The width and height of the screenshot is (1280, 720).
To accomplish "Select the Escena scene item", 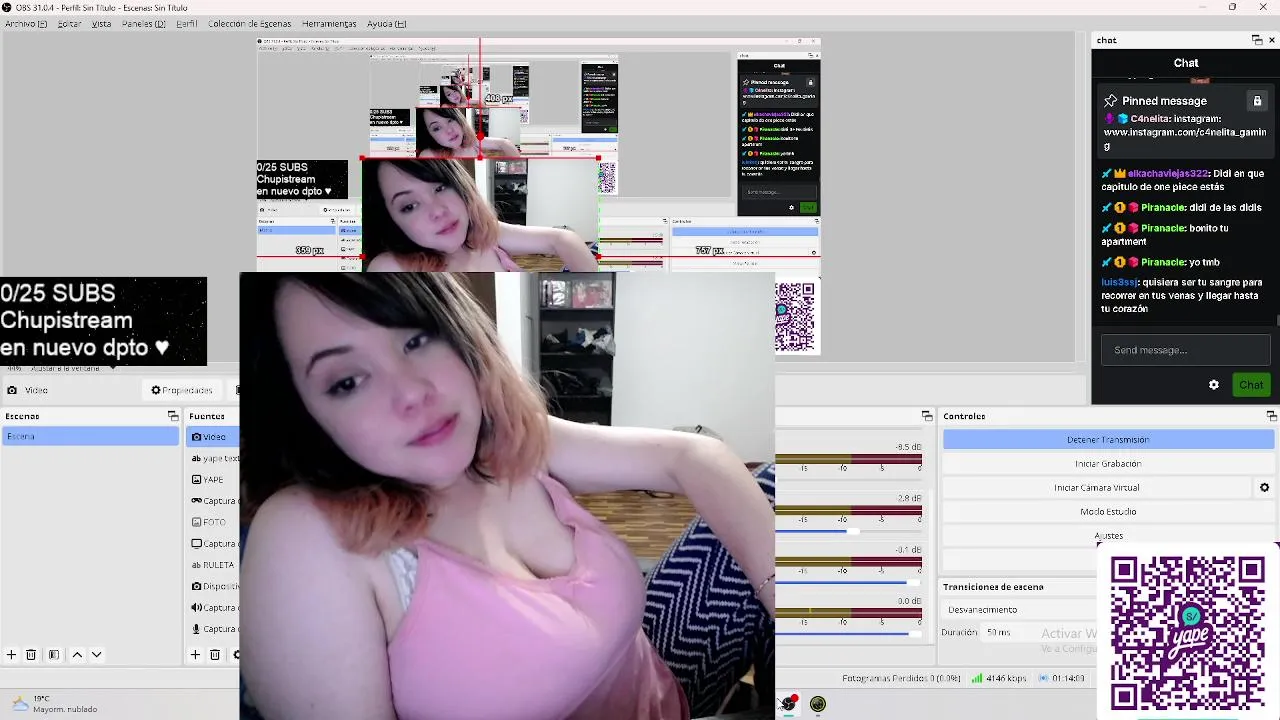I will [90, 437].
